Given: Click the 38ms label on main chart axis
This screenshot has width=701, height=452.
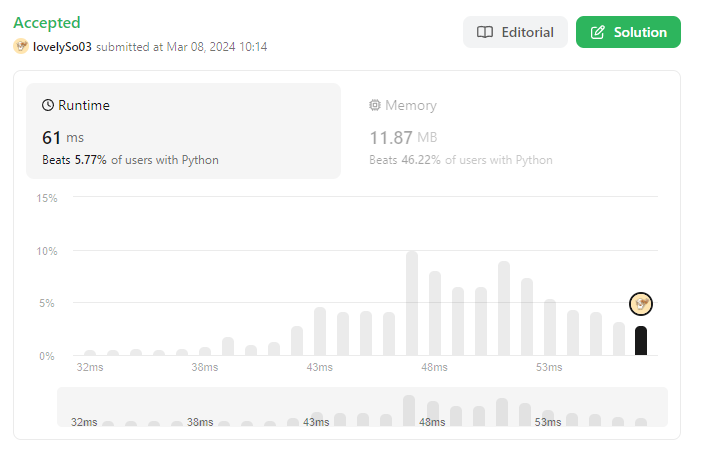Looking at the screenshot, I should click(205, 368).
